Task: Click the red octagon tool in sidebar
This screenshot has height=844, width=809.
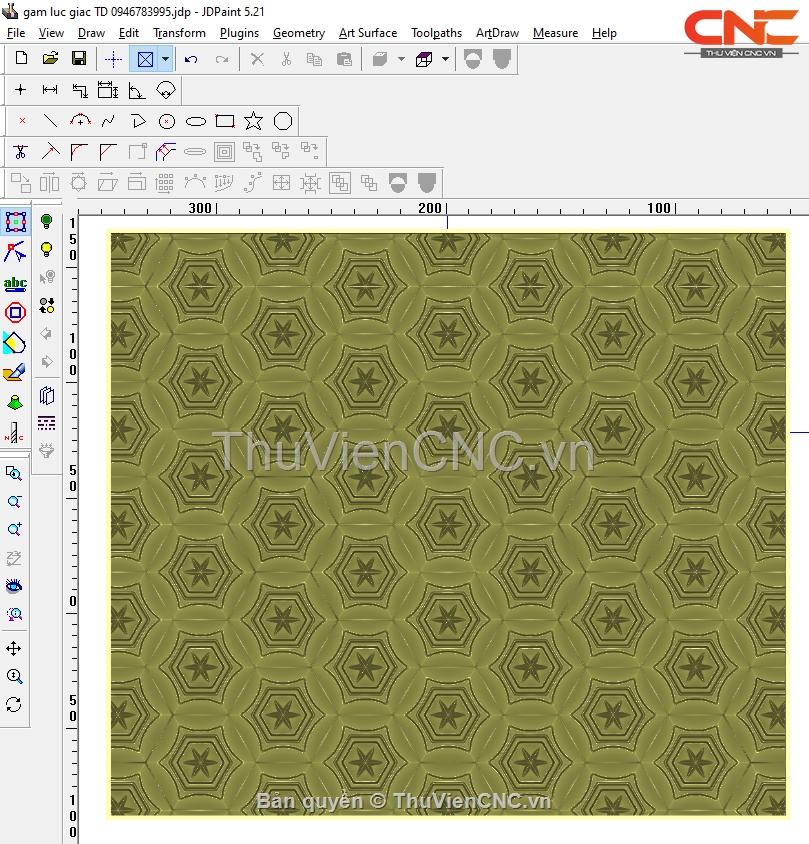Action: coord(15,312)
